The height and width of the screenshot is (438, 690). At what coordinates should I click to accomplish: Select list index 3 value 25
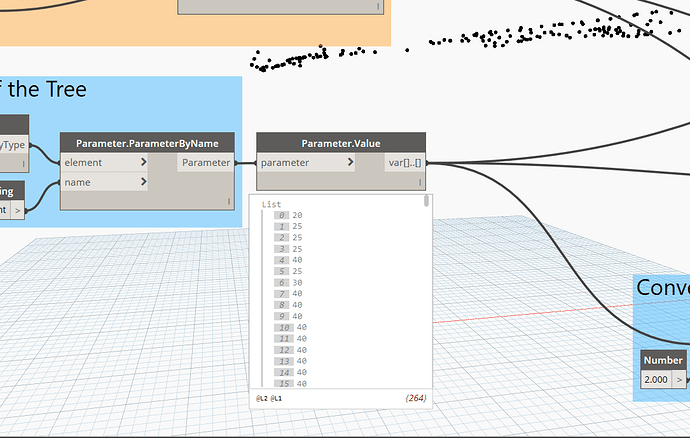point(288,249)
